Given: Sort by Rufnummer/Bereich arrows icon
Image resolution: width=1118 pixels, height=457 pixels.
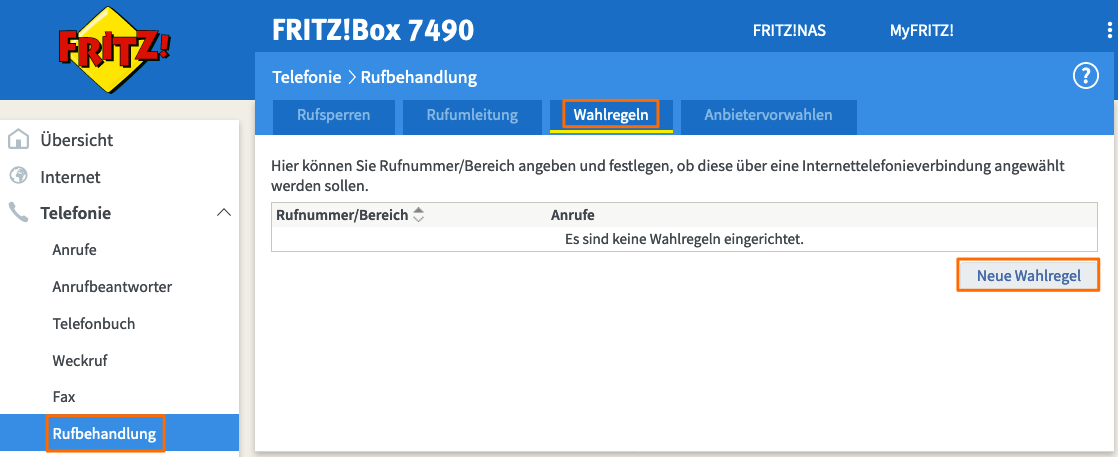Looking at the screenshot, I should point(419,215).
